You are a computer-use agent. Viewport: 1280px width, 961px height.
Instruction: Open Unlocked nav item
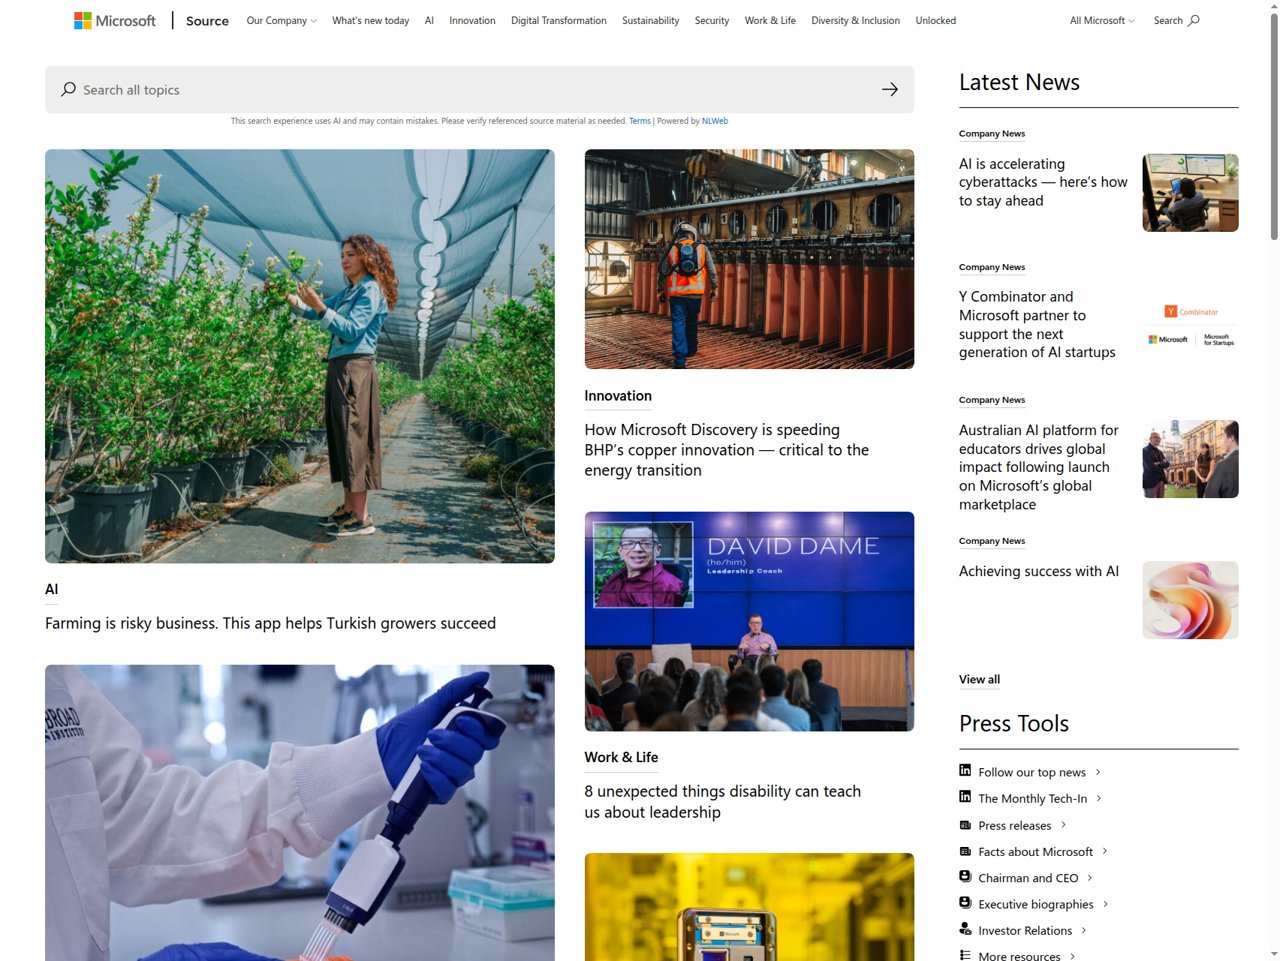pos(936,20)
